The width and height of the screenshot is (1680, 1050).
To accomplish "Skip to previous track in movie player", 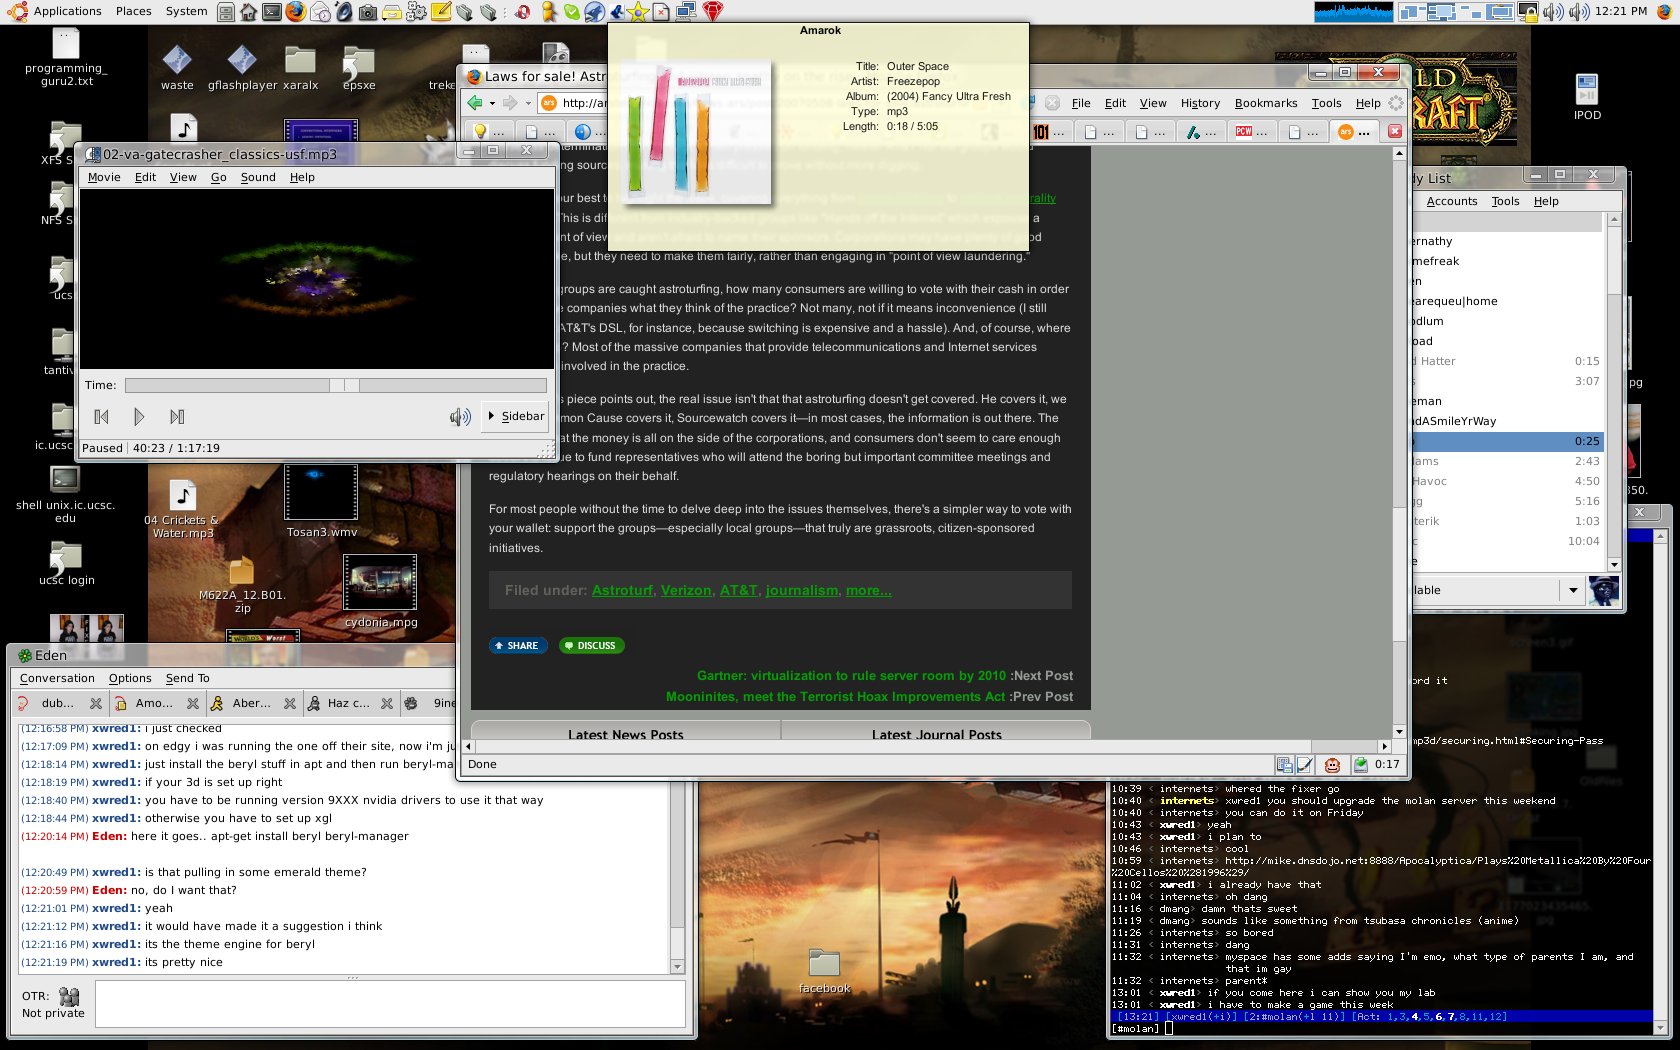I will click(101, 417).
